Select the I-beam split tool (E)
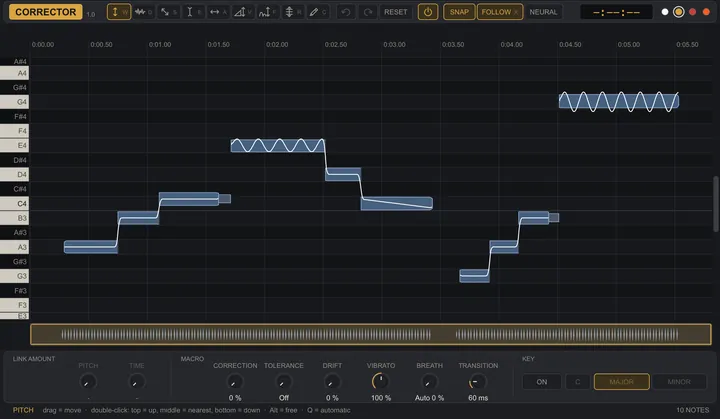 pyautogui.click(x=193, y=12)
